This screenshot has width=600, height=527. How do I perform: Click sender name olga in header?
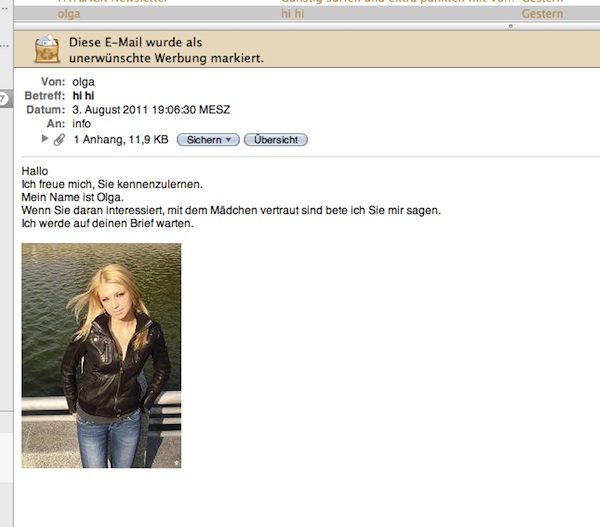click(83, 82)
